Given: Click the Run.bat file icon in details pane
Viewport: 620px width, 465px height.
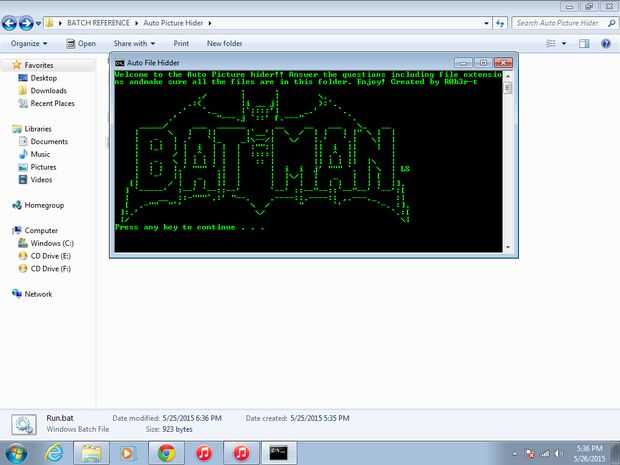Looking at the screenshot, I should (24, 425).
